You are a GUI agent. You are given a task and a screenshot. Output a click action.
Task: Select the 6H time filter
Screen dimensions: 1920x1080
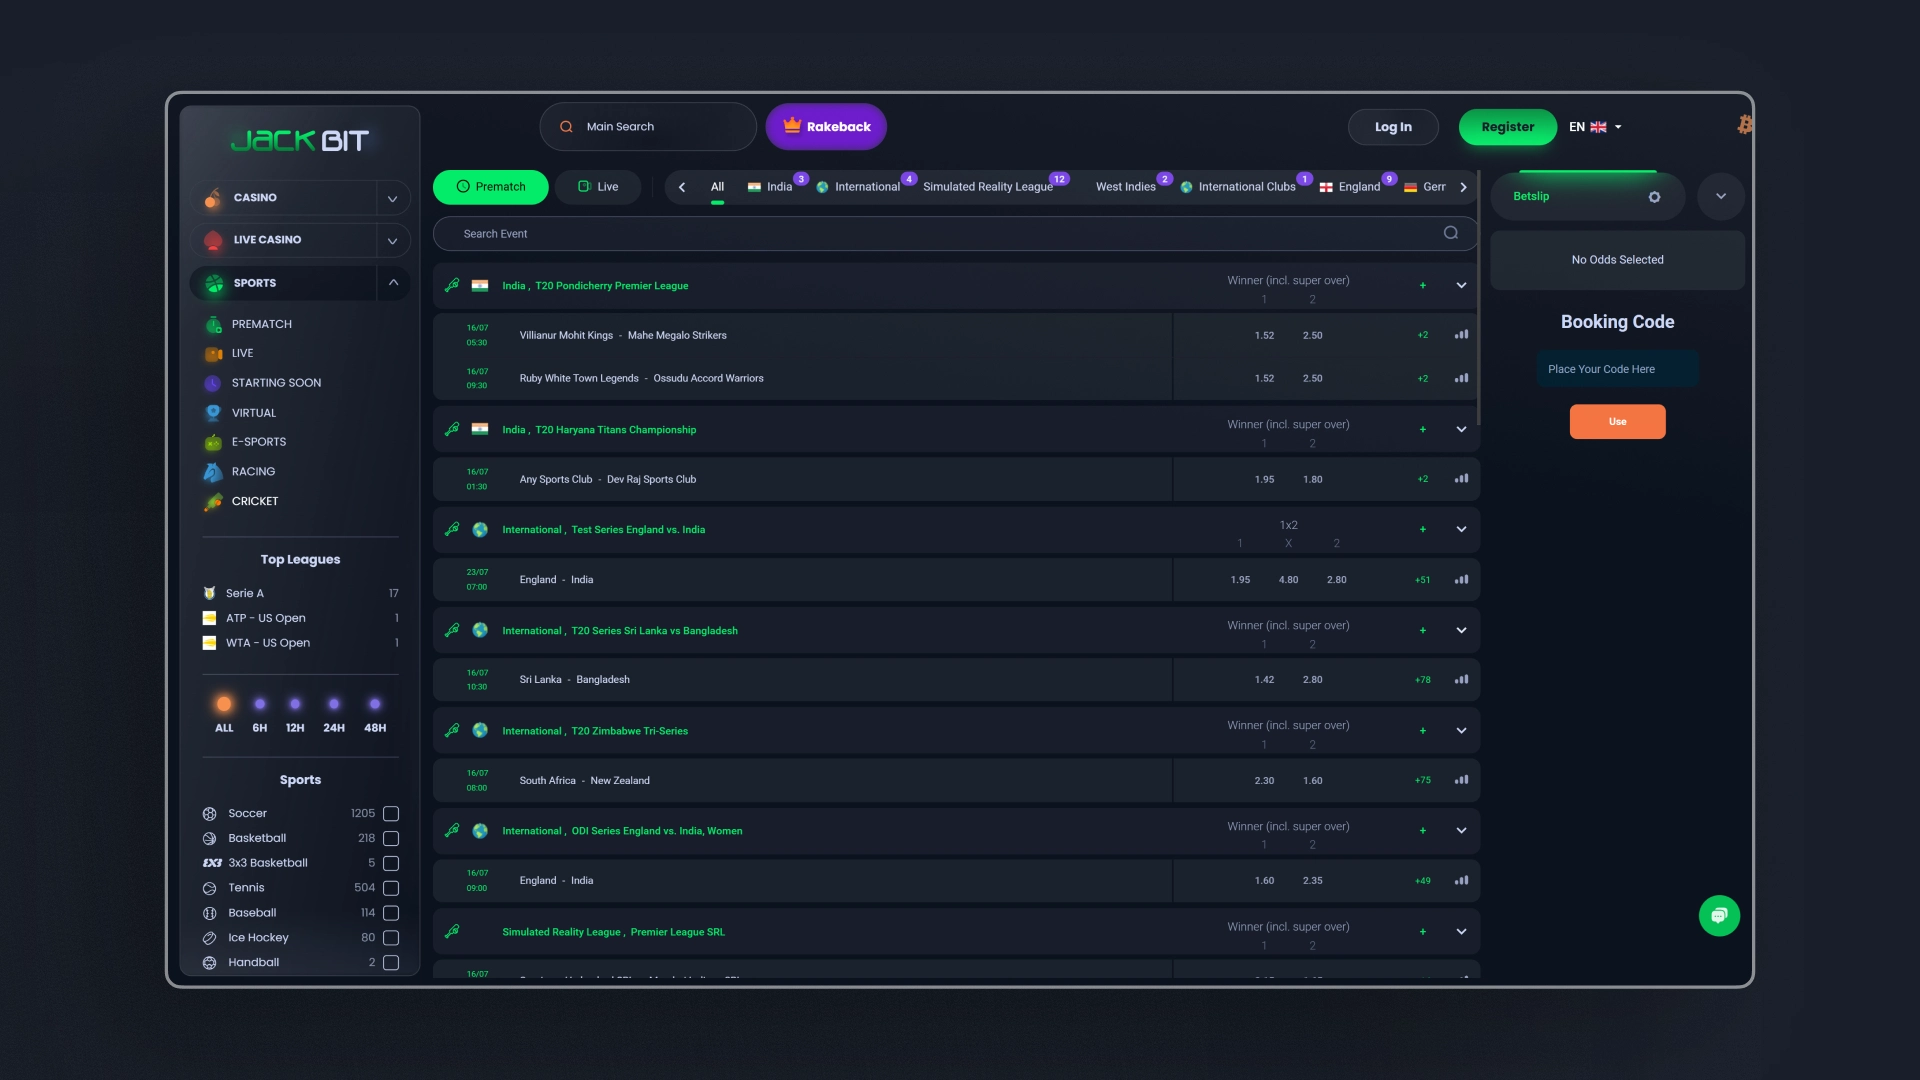pos(259,715)
